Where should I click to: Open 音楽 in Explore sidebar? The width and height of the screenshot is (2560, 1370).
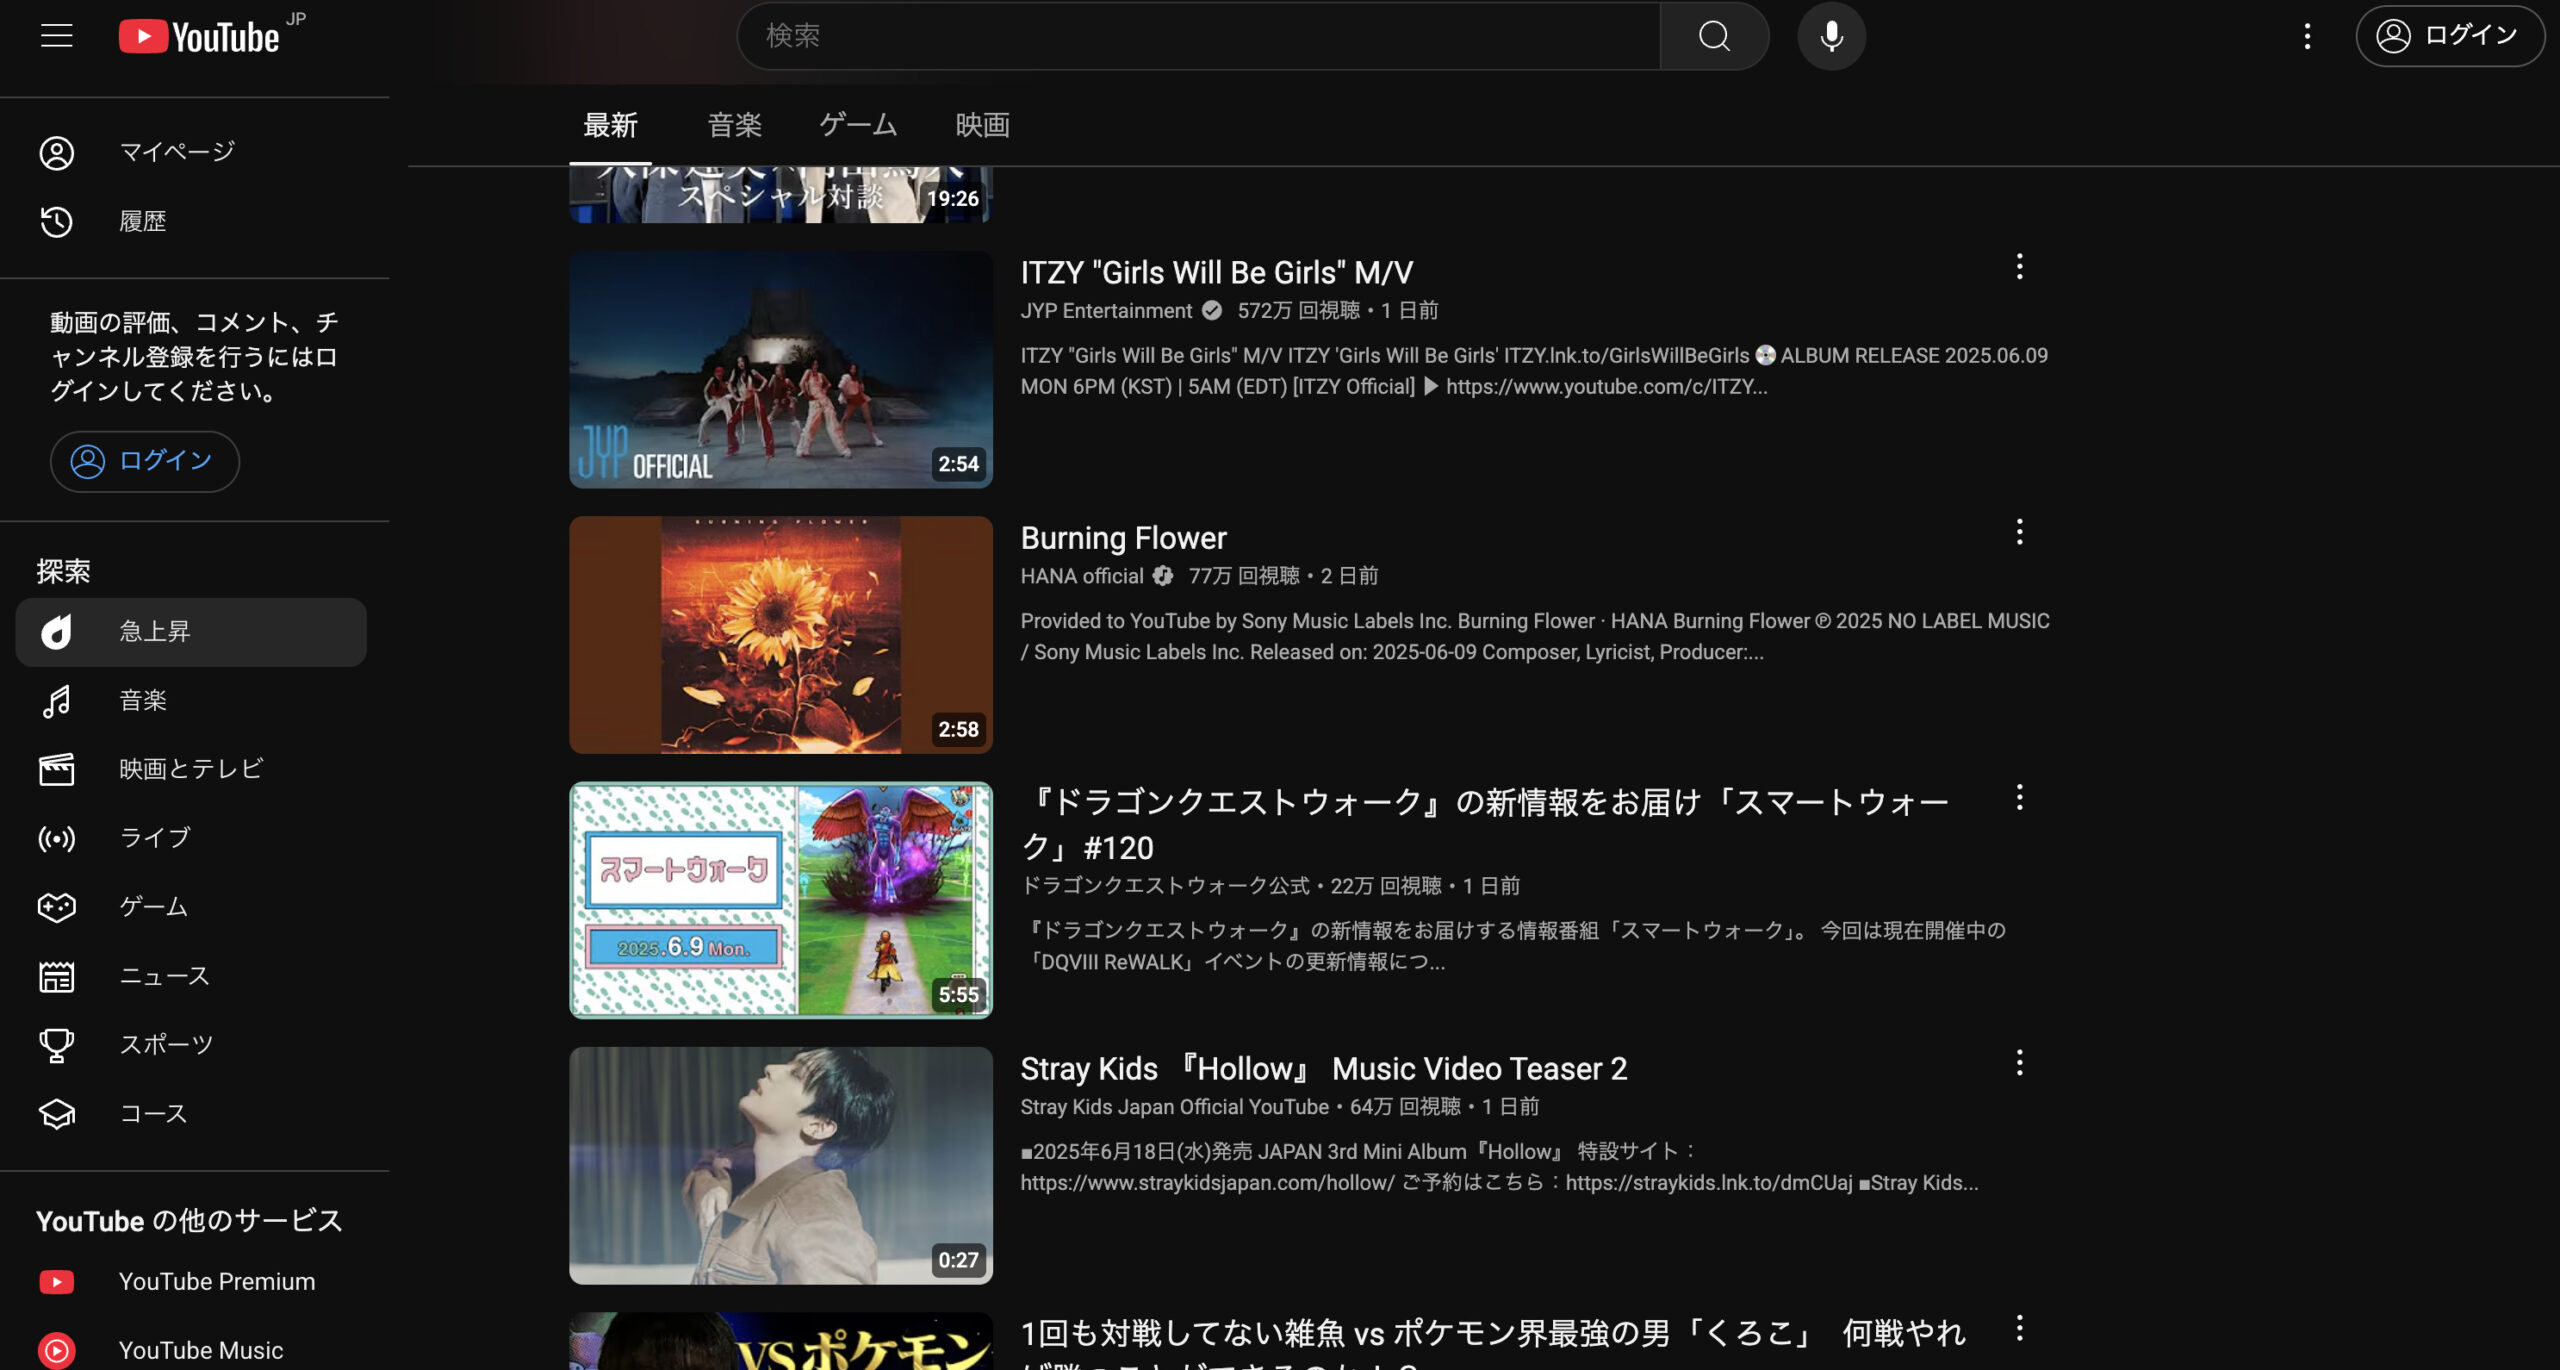pyautogui.click(x=192, y=701)
